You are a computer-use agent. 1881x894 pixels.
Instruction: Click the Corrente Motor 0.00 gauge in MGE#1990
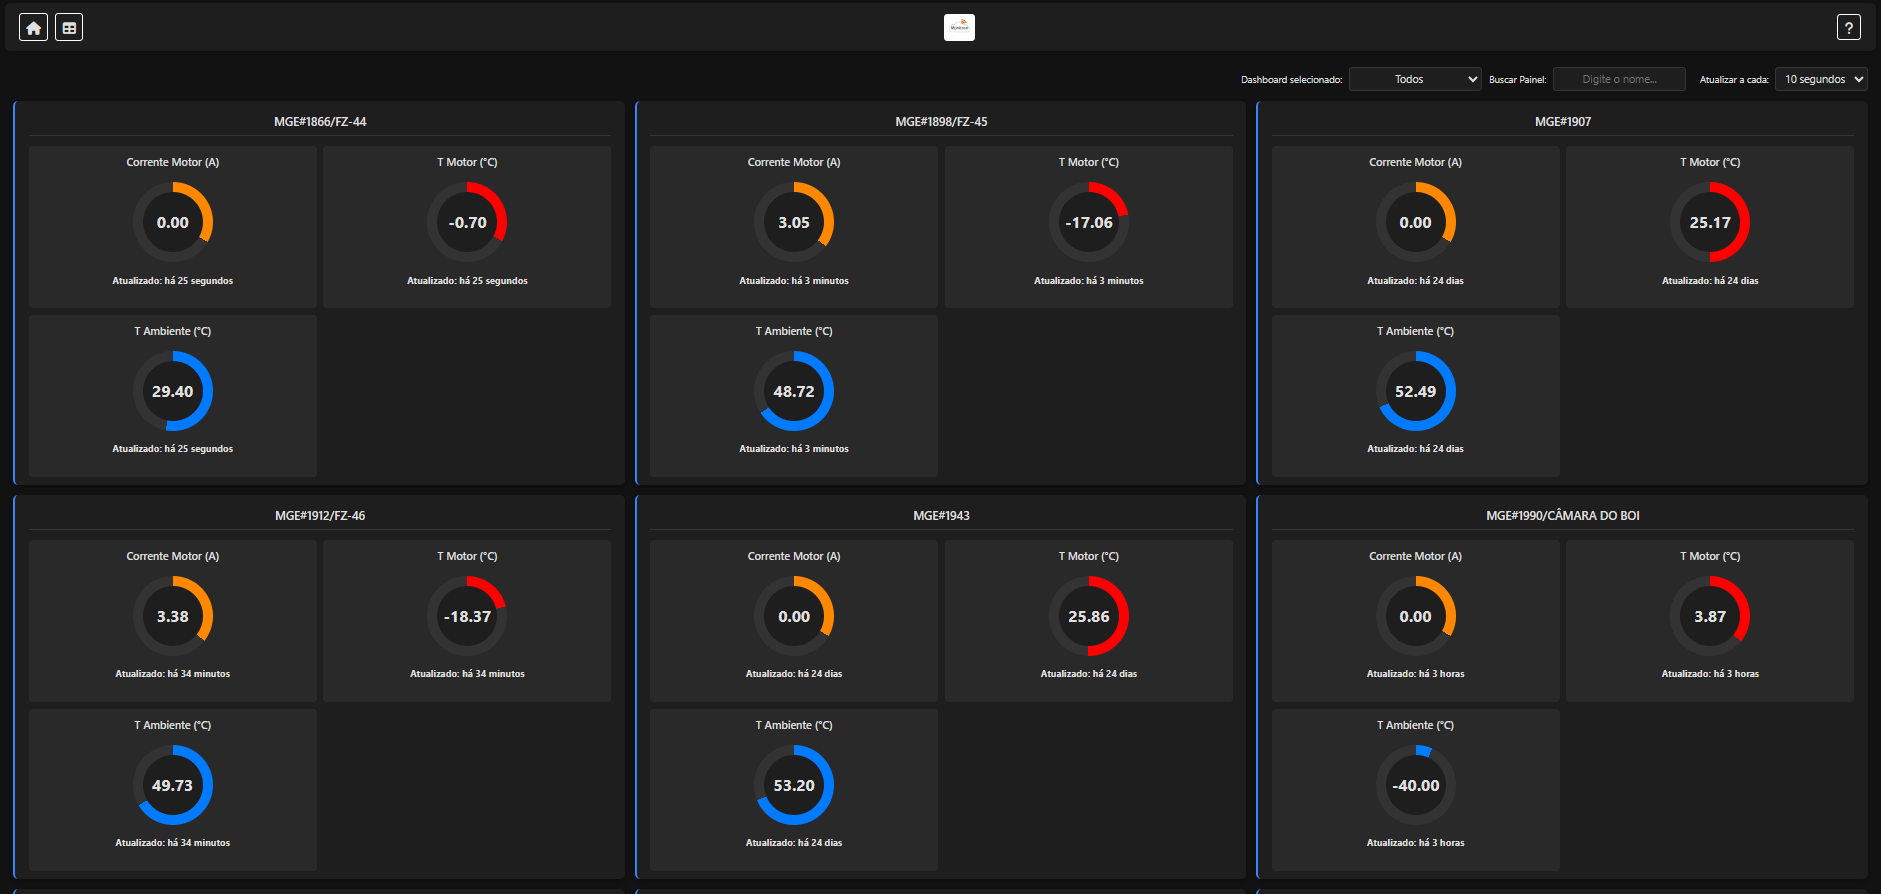click(x=1416, y=616)
